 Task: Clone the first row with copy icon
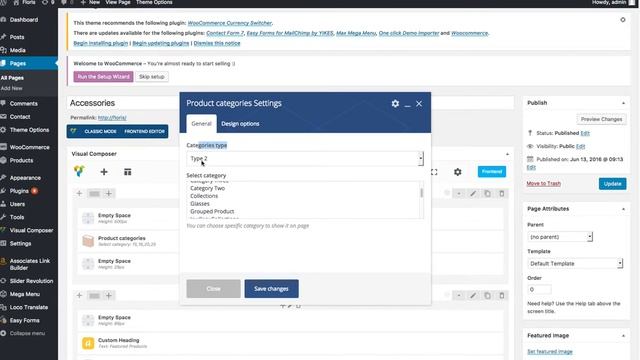[487, 193]
